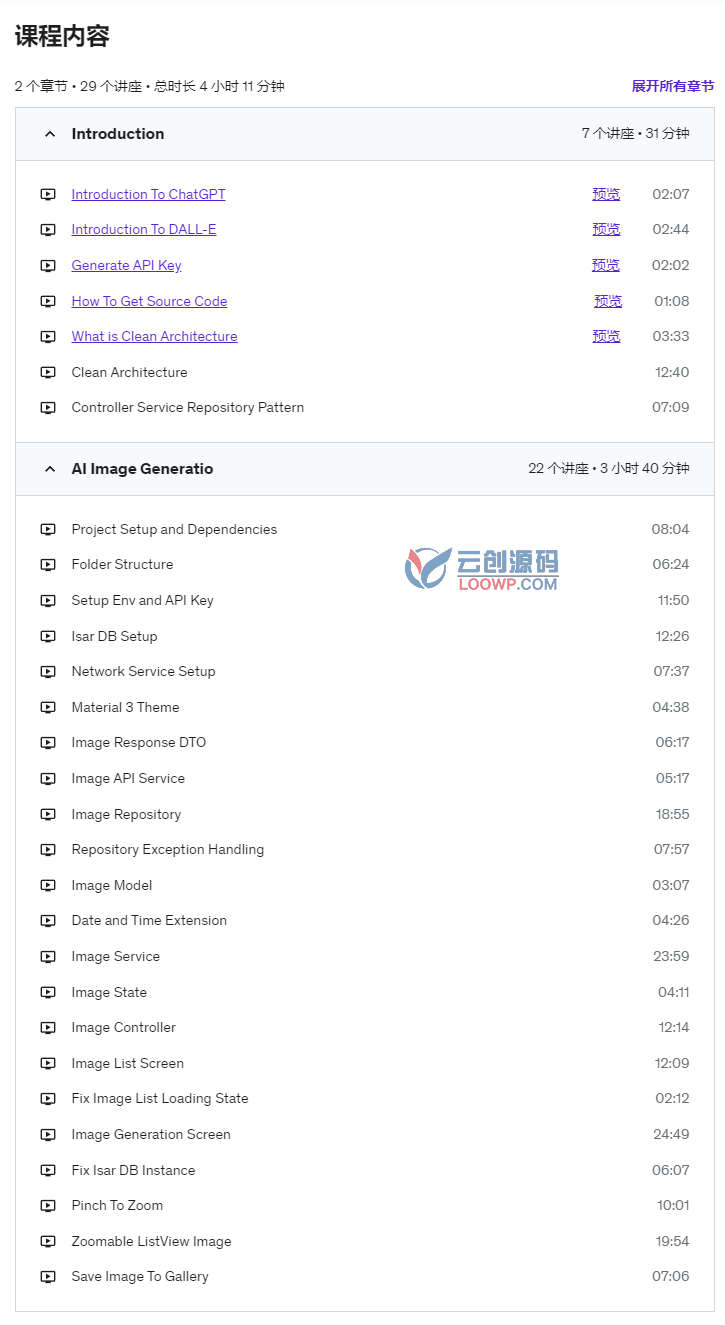Click video icon beside Network Service Setup

[48, 672]
